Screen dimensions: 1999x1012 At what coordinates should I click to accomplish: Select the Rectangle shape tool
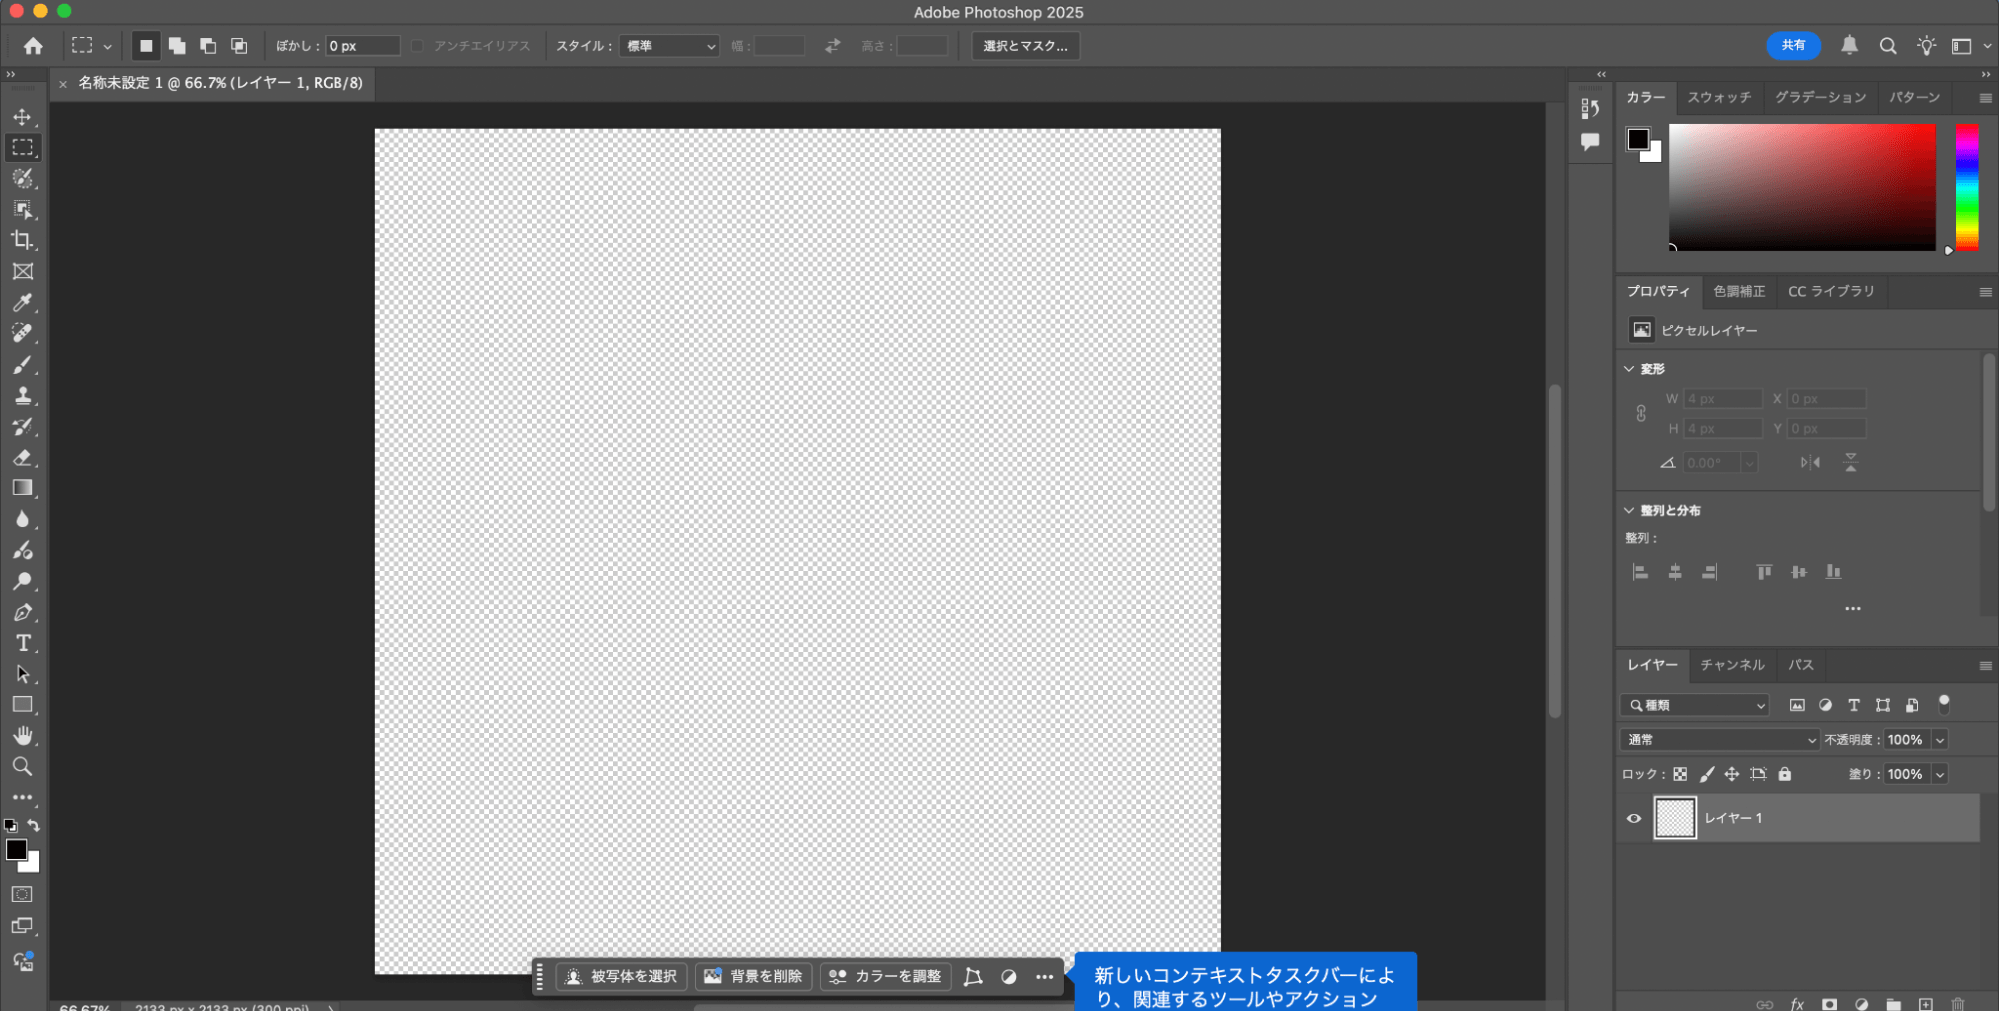[22, 705]
